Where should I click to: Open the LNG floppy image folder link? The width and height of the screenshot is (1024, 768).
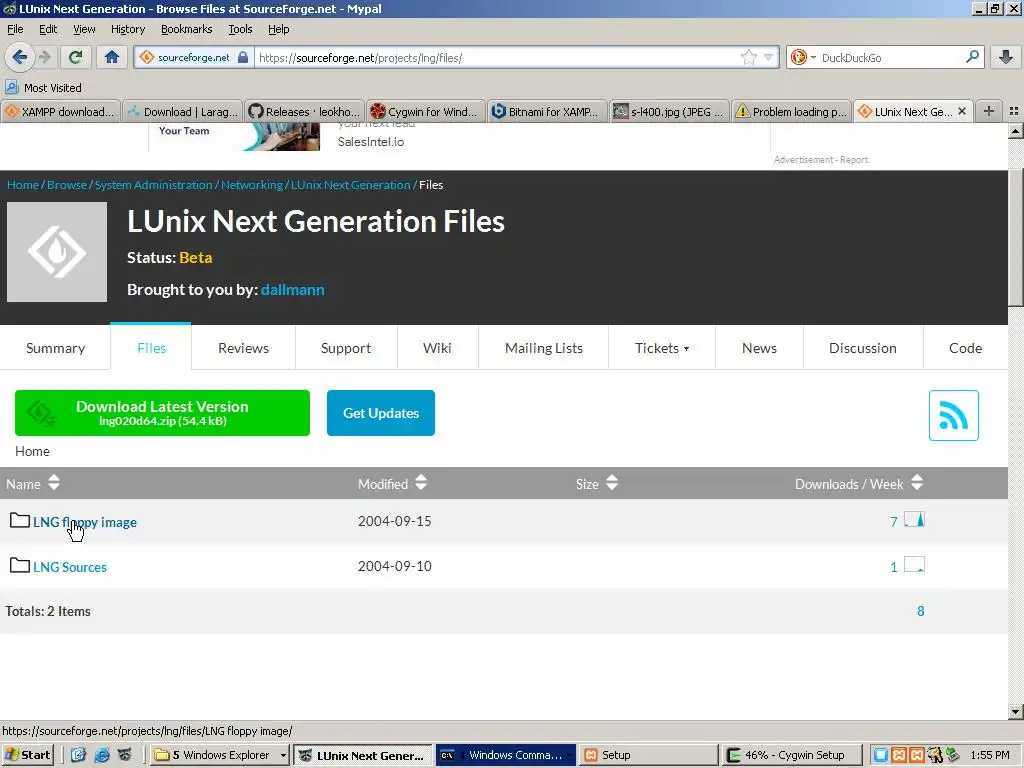(x=85, y=522)
